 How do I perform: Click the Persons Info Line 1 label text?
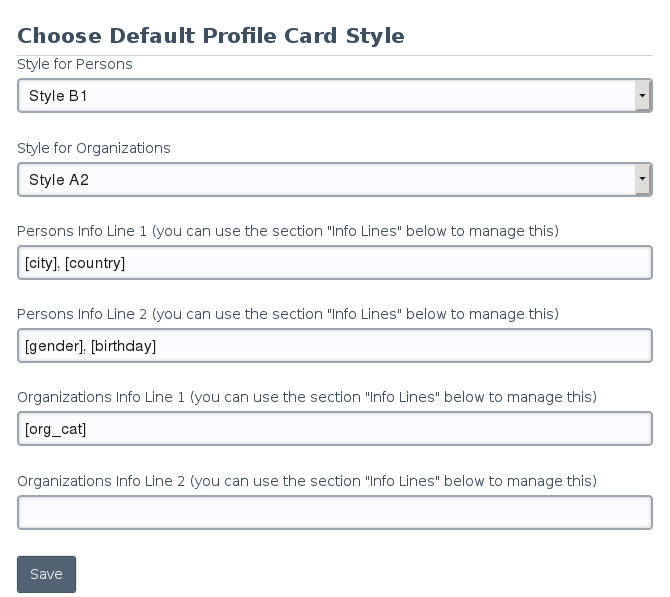coord(287,231)
